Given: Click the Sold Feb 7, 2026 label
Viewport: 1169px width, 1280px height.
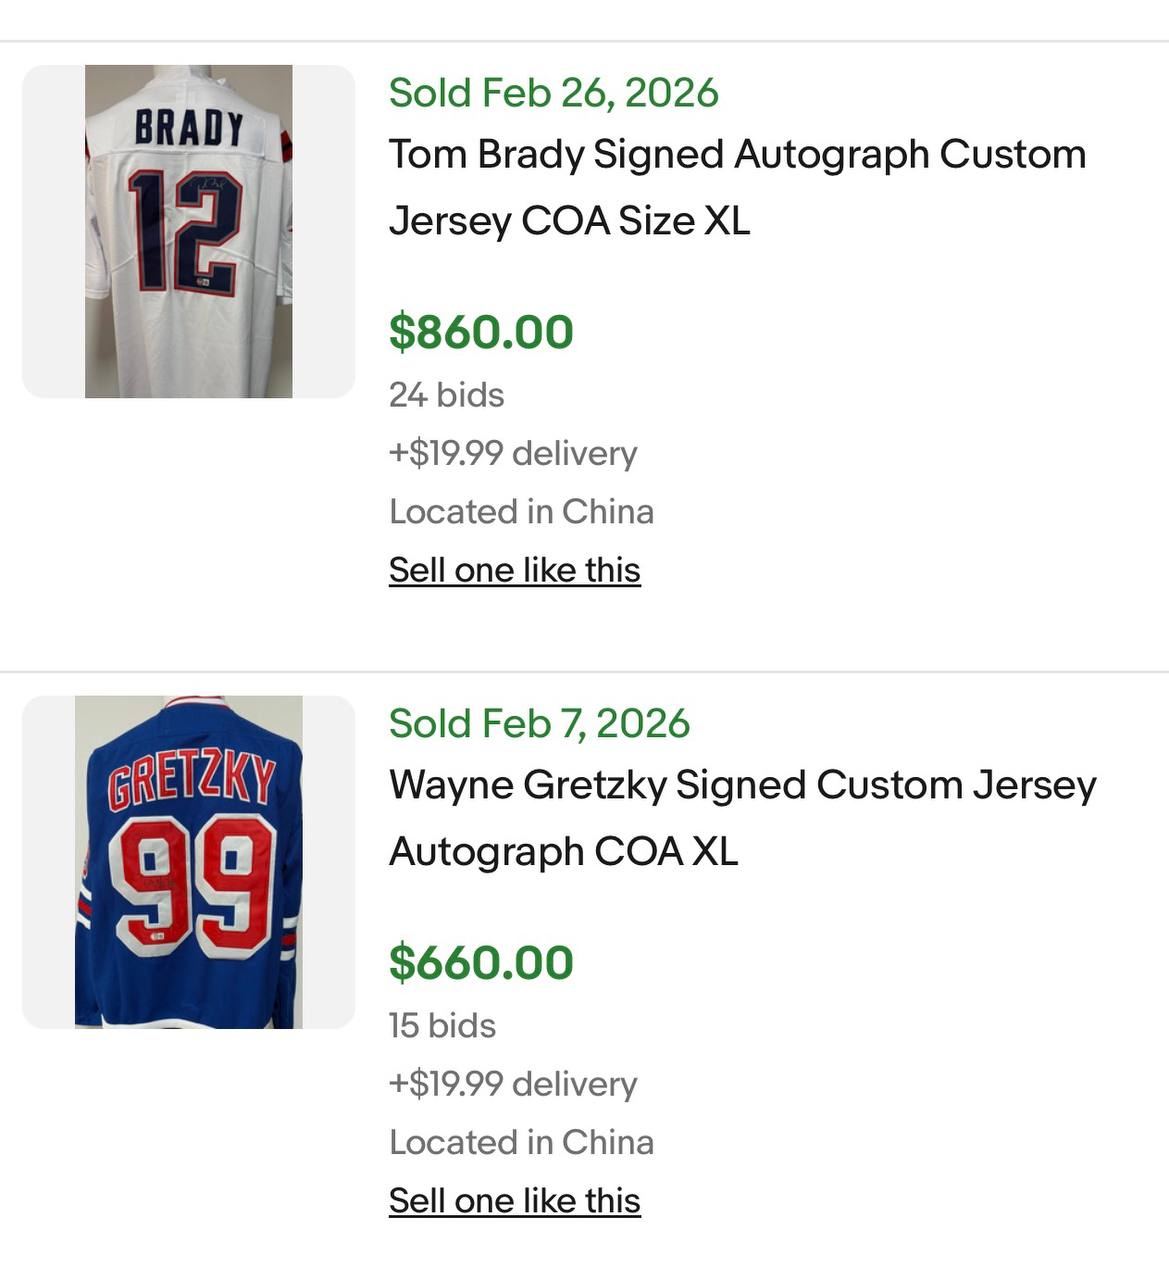Looking at the screenshot, I should pos(539,724).
